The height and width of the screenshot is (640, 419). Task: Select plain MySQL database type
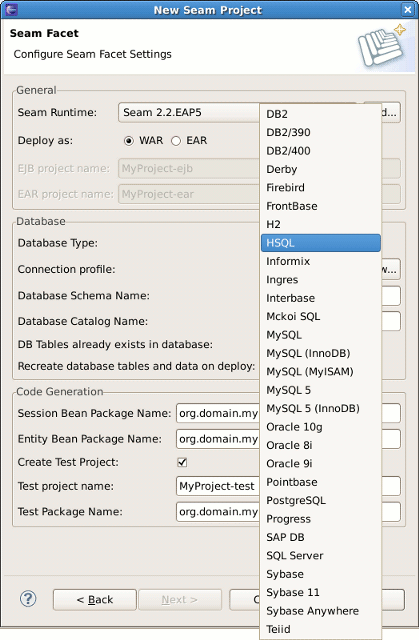coord(321,335)
